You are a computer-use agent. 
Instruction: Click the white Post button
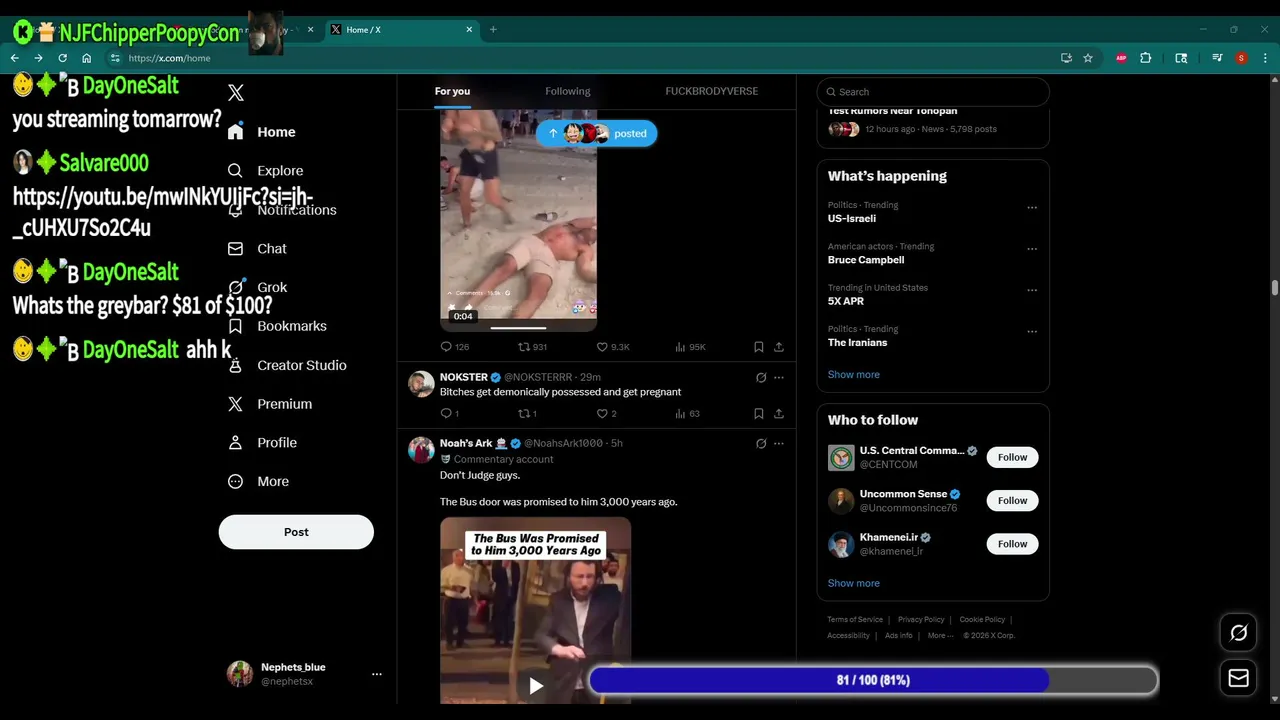(296, 532)
